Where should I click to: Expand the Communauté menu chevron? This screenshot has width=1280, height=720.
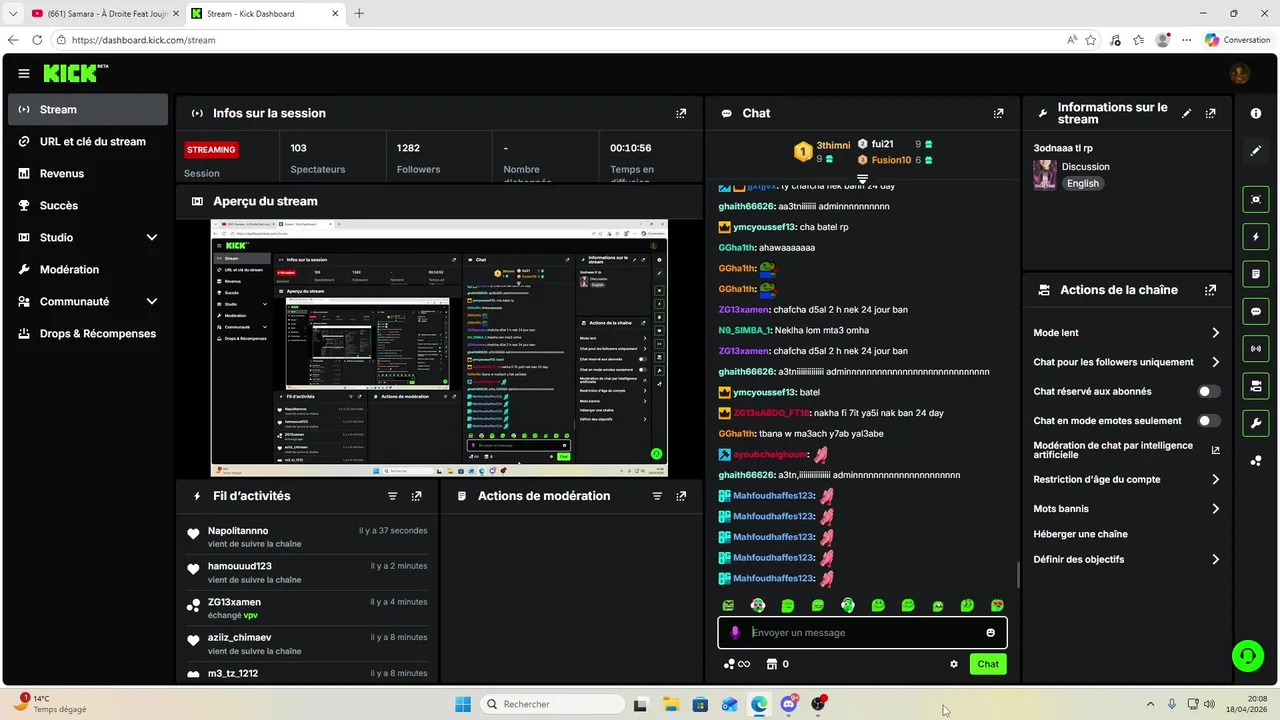(x=152, y=302)
